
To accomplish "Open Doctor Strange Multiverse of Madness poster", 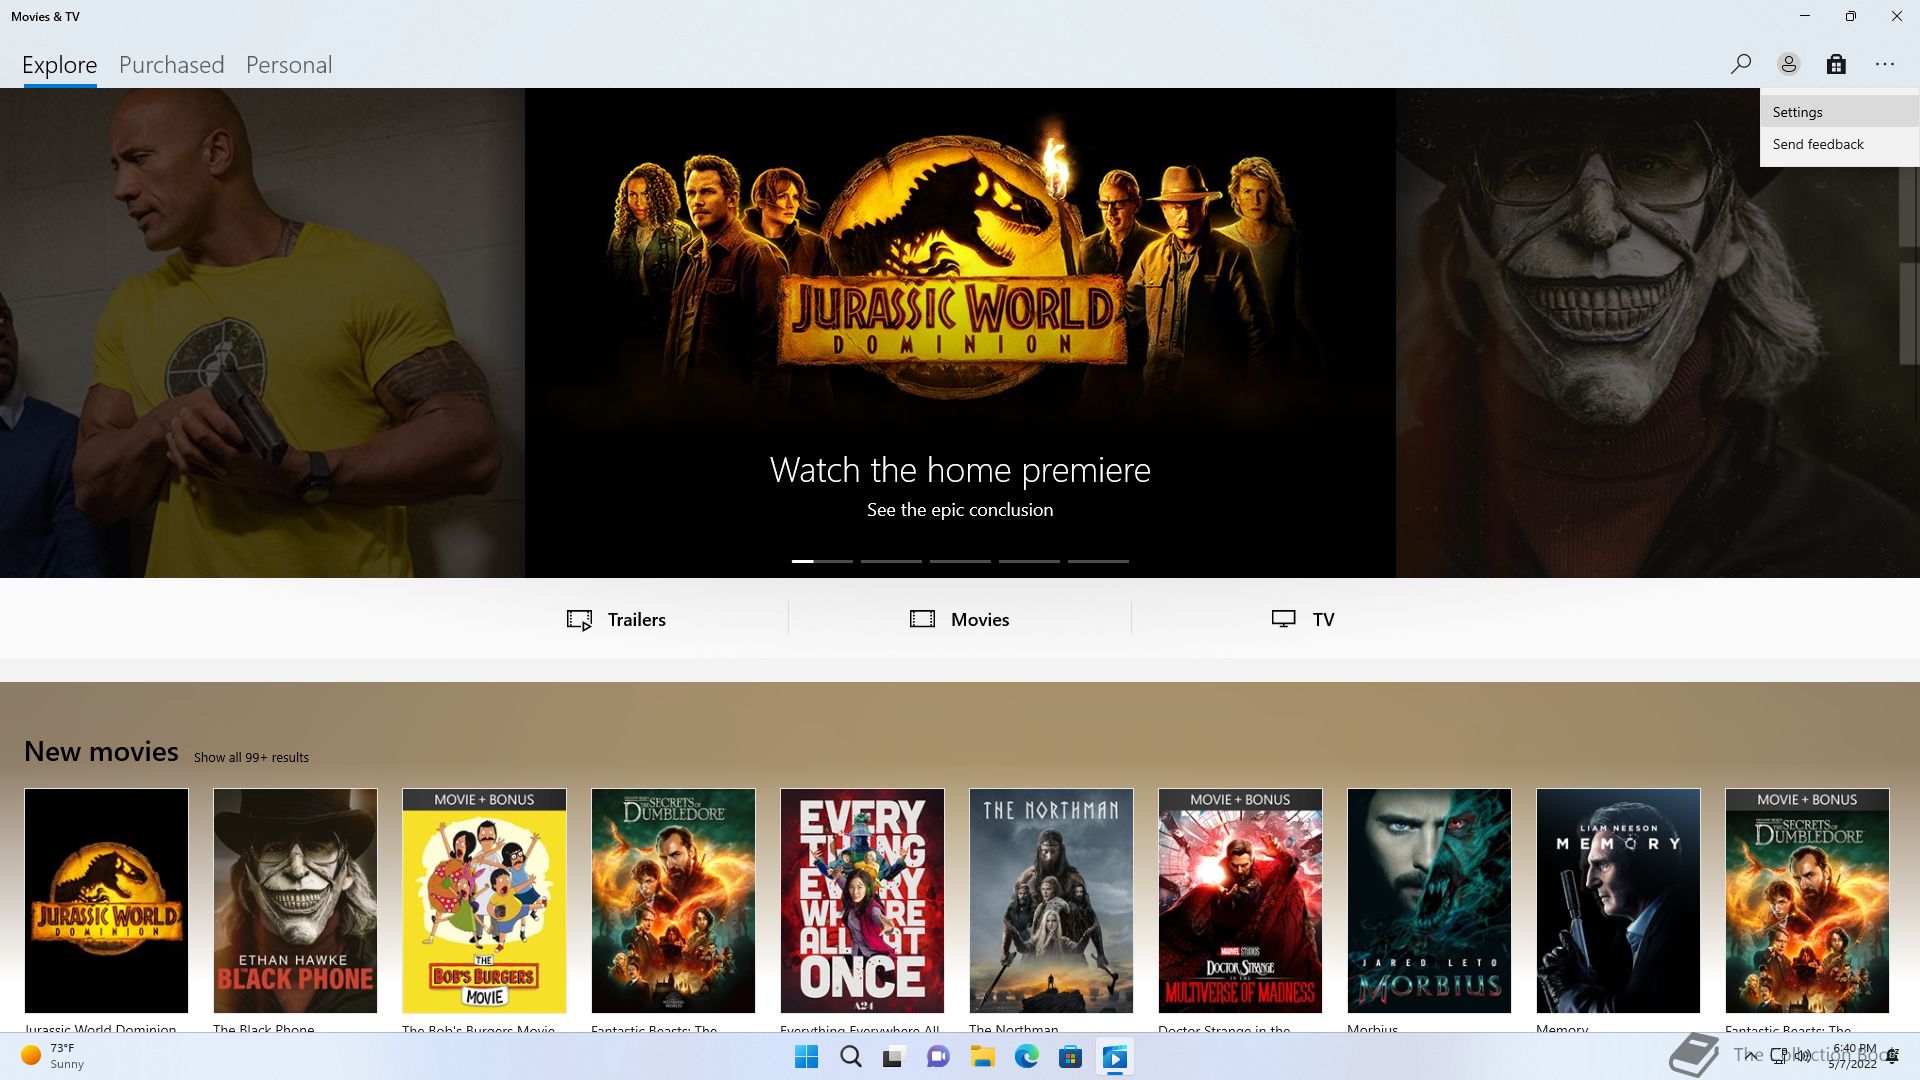I will pos(1240,900).
